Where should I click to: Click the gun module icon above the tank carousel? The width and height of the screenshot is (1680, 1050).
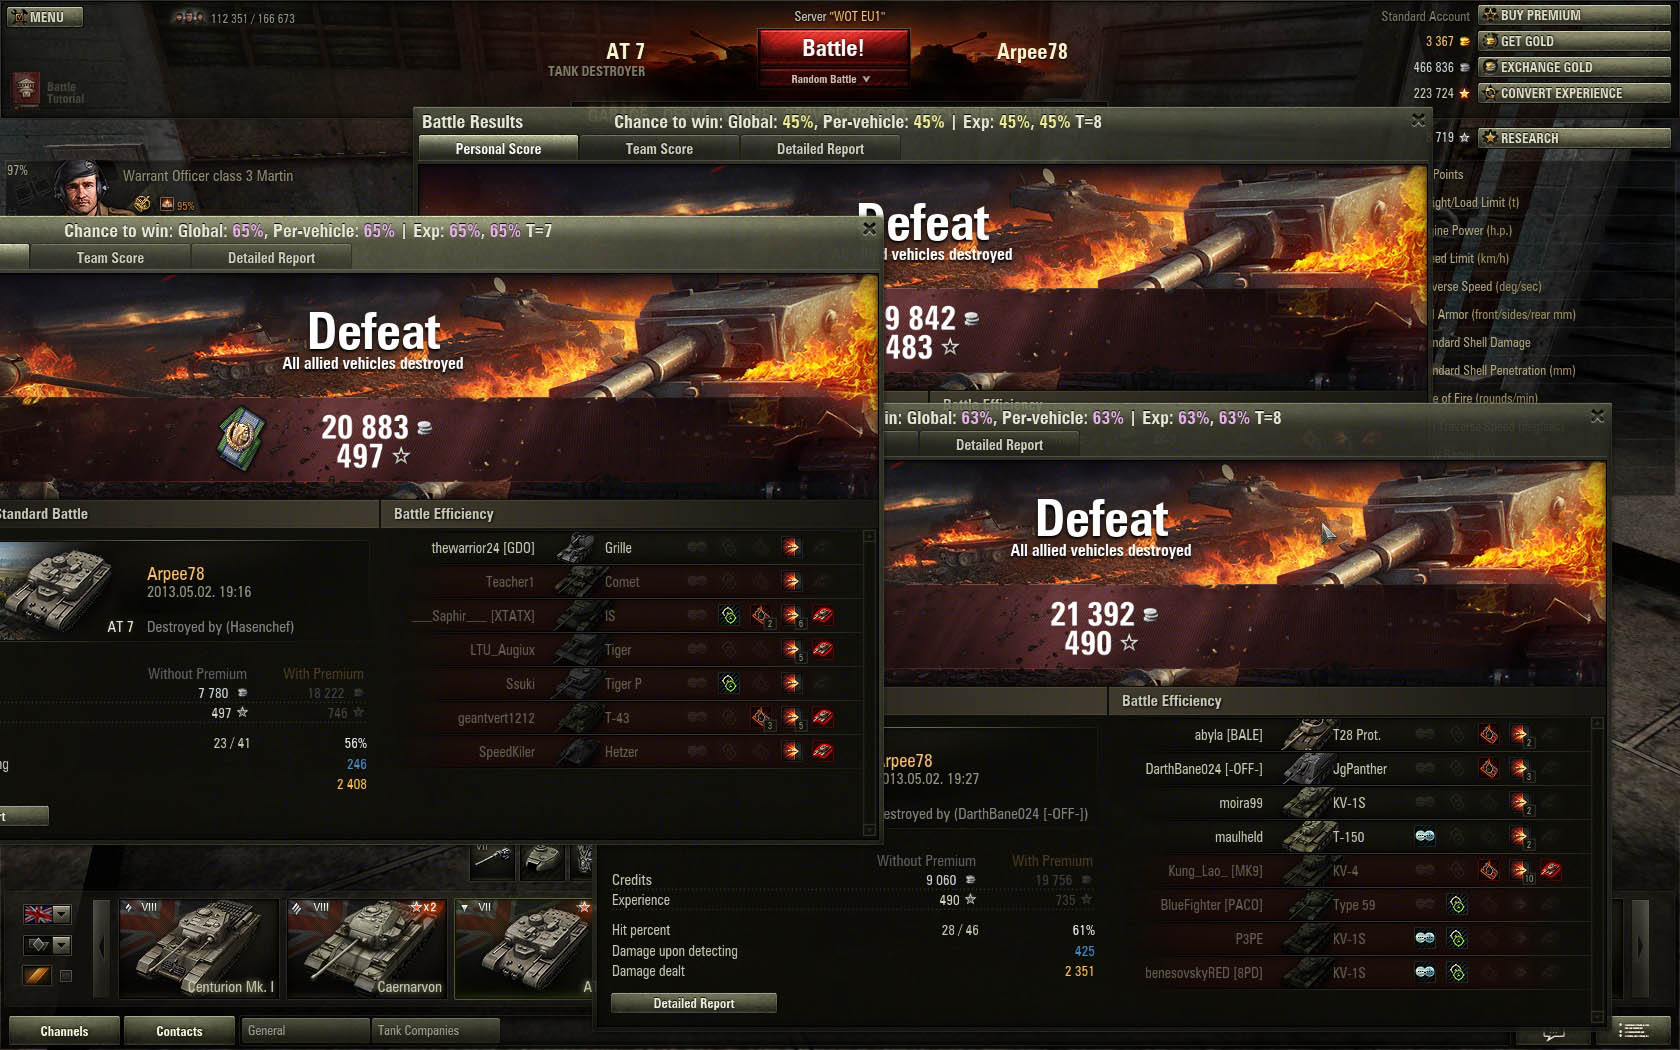click(x=493, y=858)
